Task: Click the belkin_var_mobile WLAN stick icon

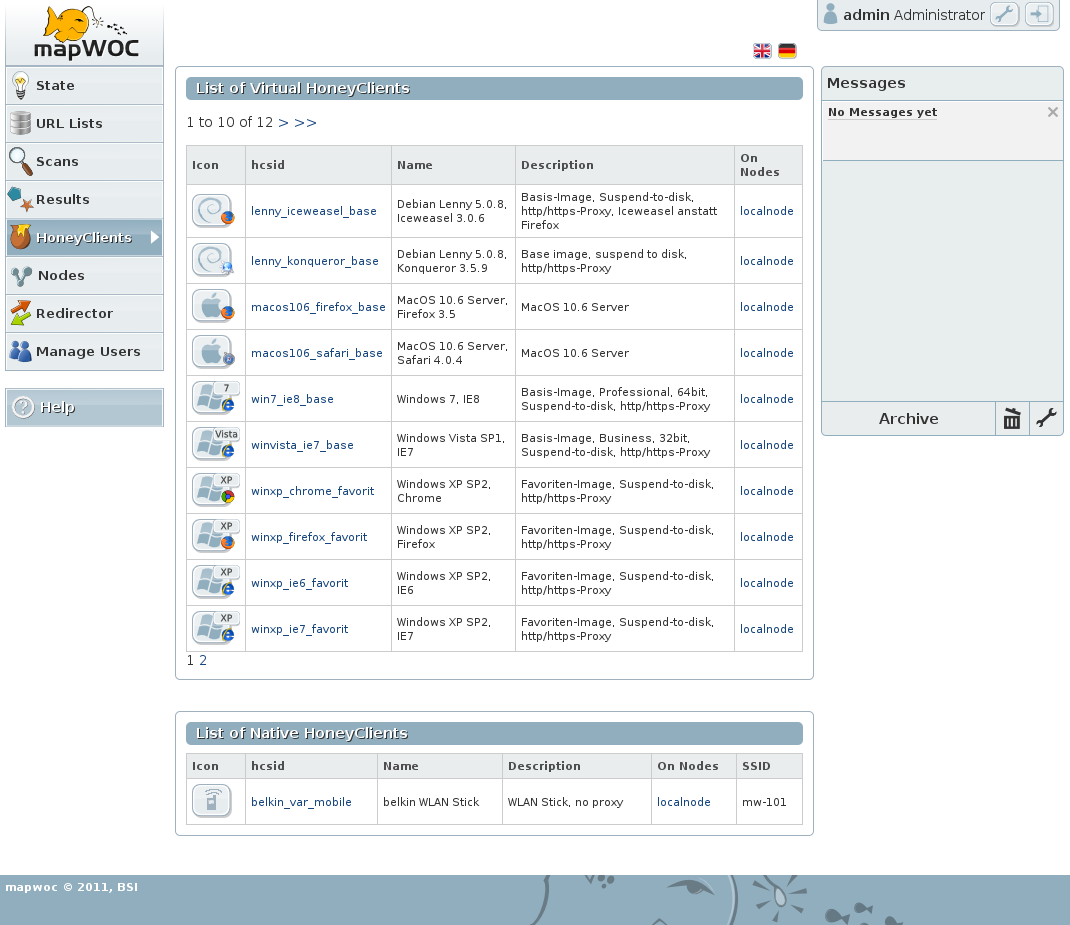Action: 212,802
